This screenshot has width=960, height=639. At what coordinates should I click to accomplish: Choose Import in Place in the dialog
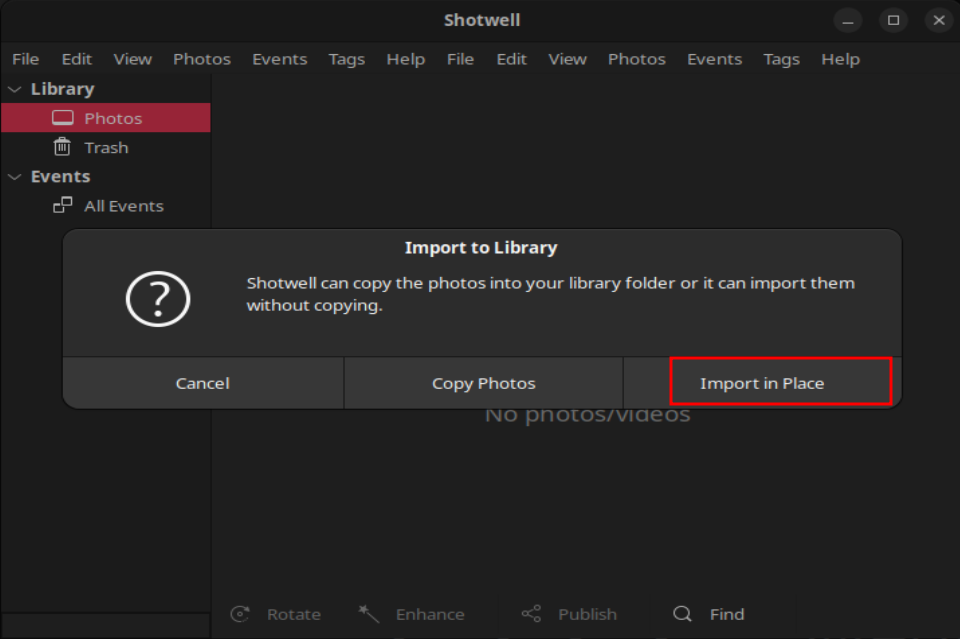tap(762, 383)
